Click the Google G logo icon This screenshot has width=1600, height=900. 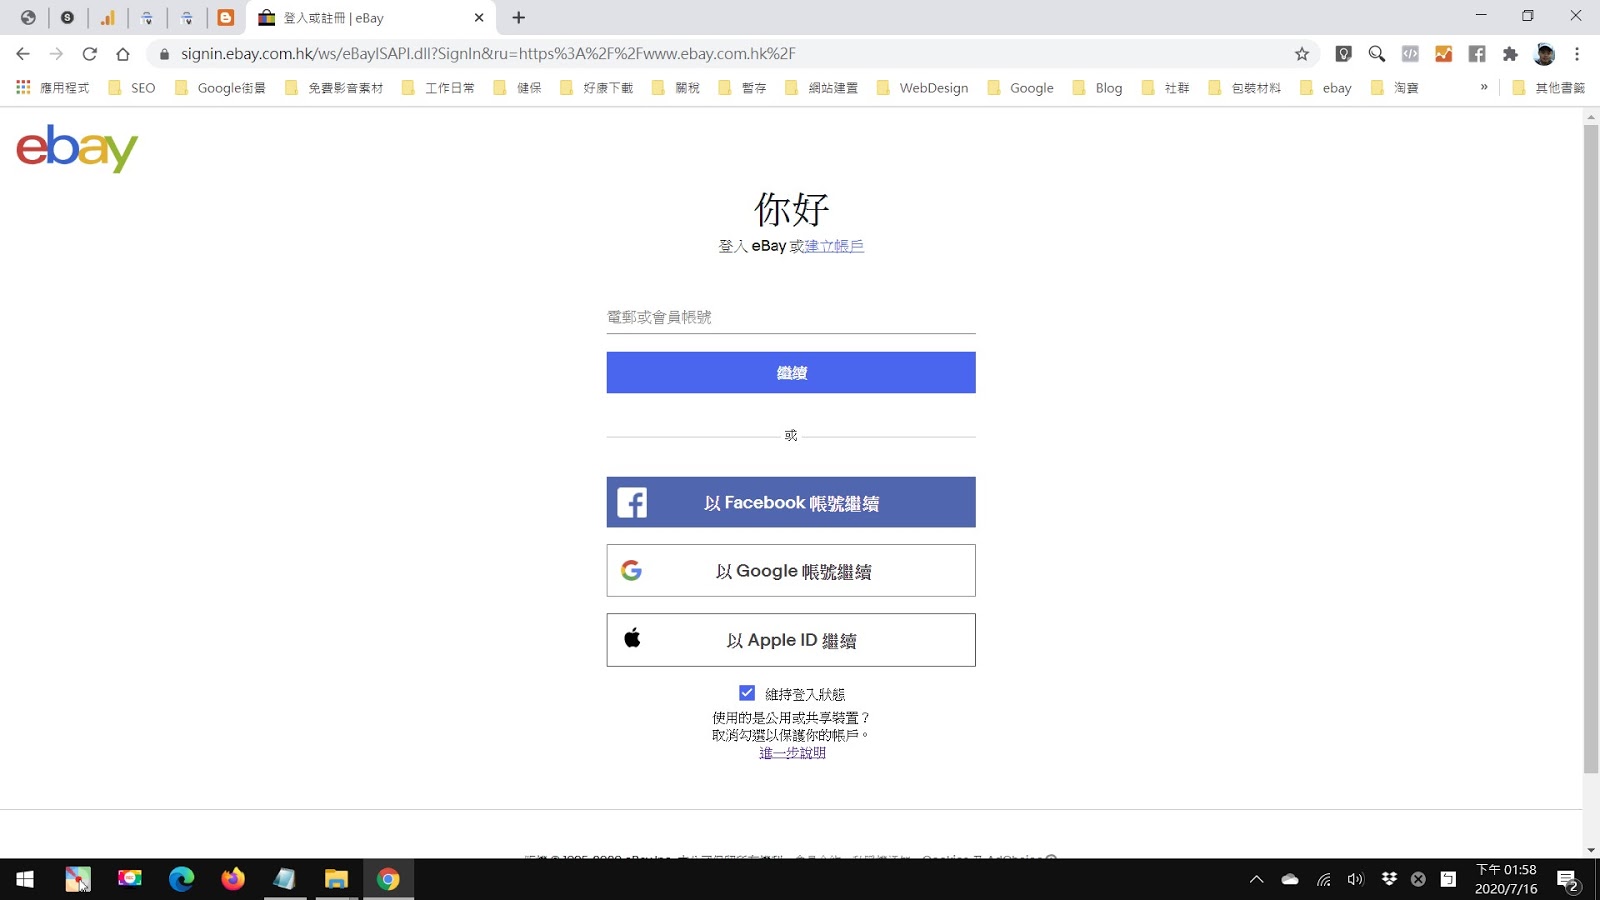(631, 570)
